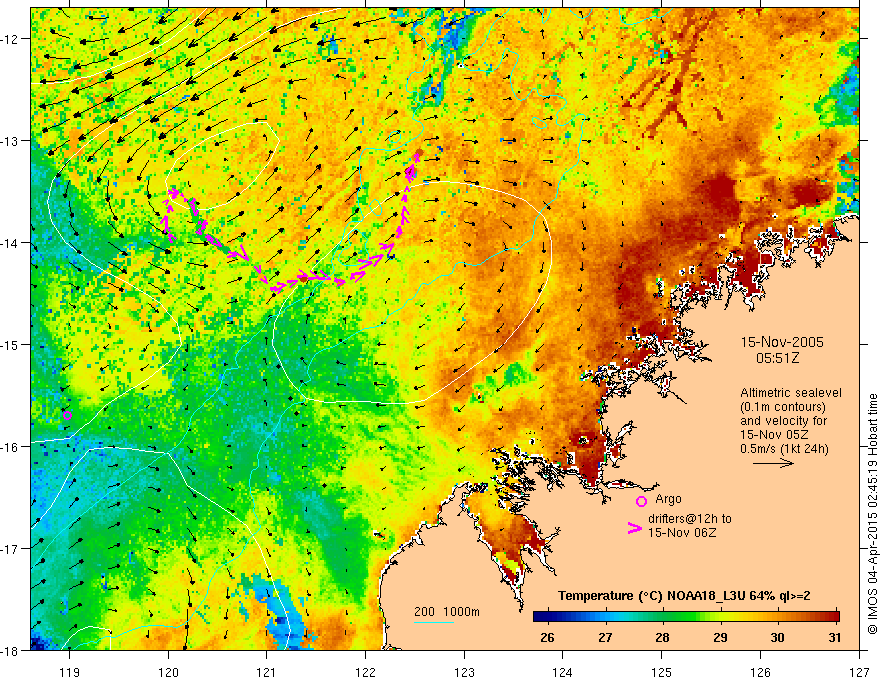The height and width of the screenshot is (680, 880).
Task: Click the magenta drifters arrowhead legend symbol
Action: tap(635, 528)
